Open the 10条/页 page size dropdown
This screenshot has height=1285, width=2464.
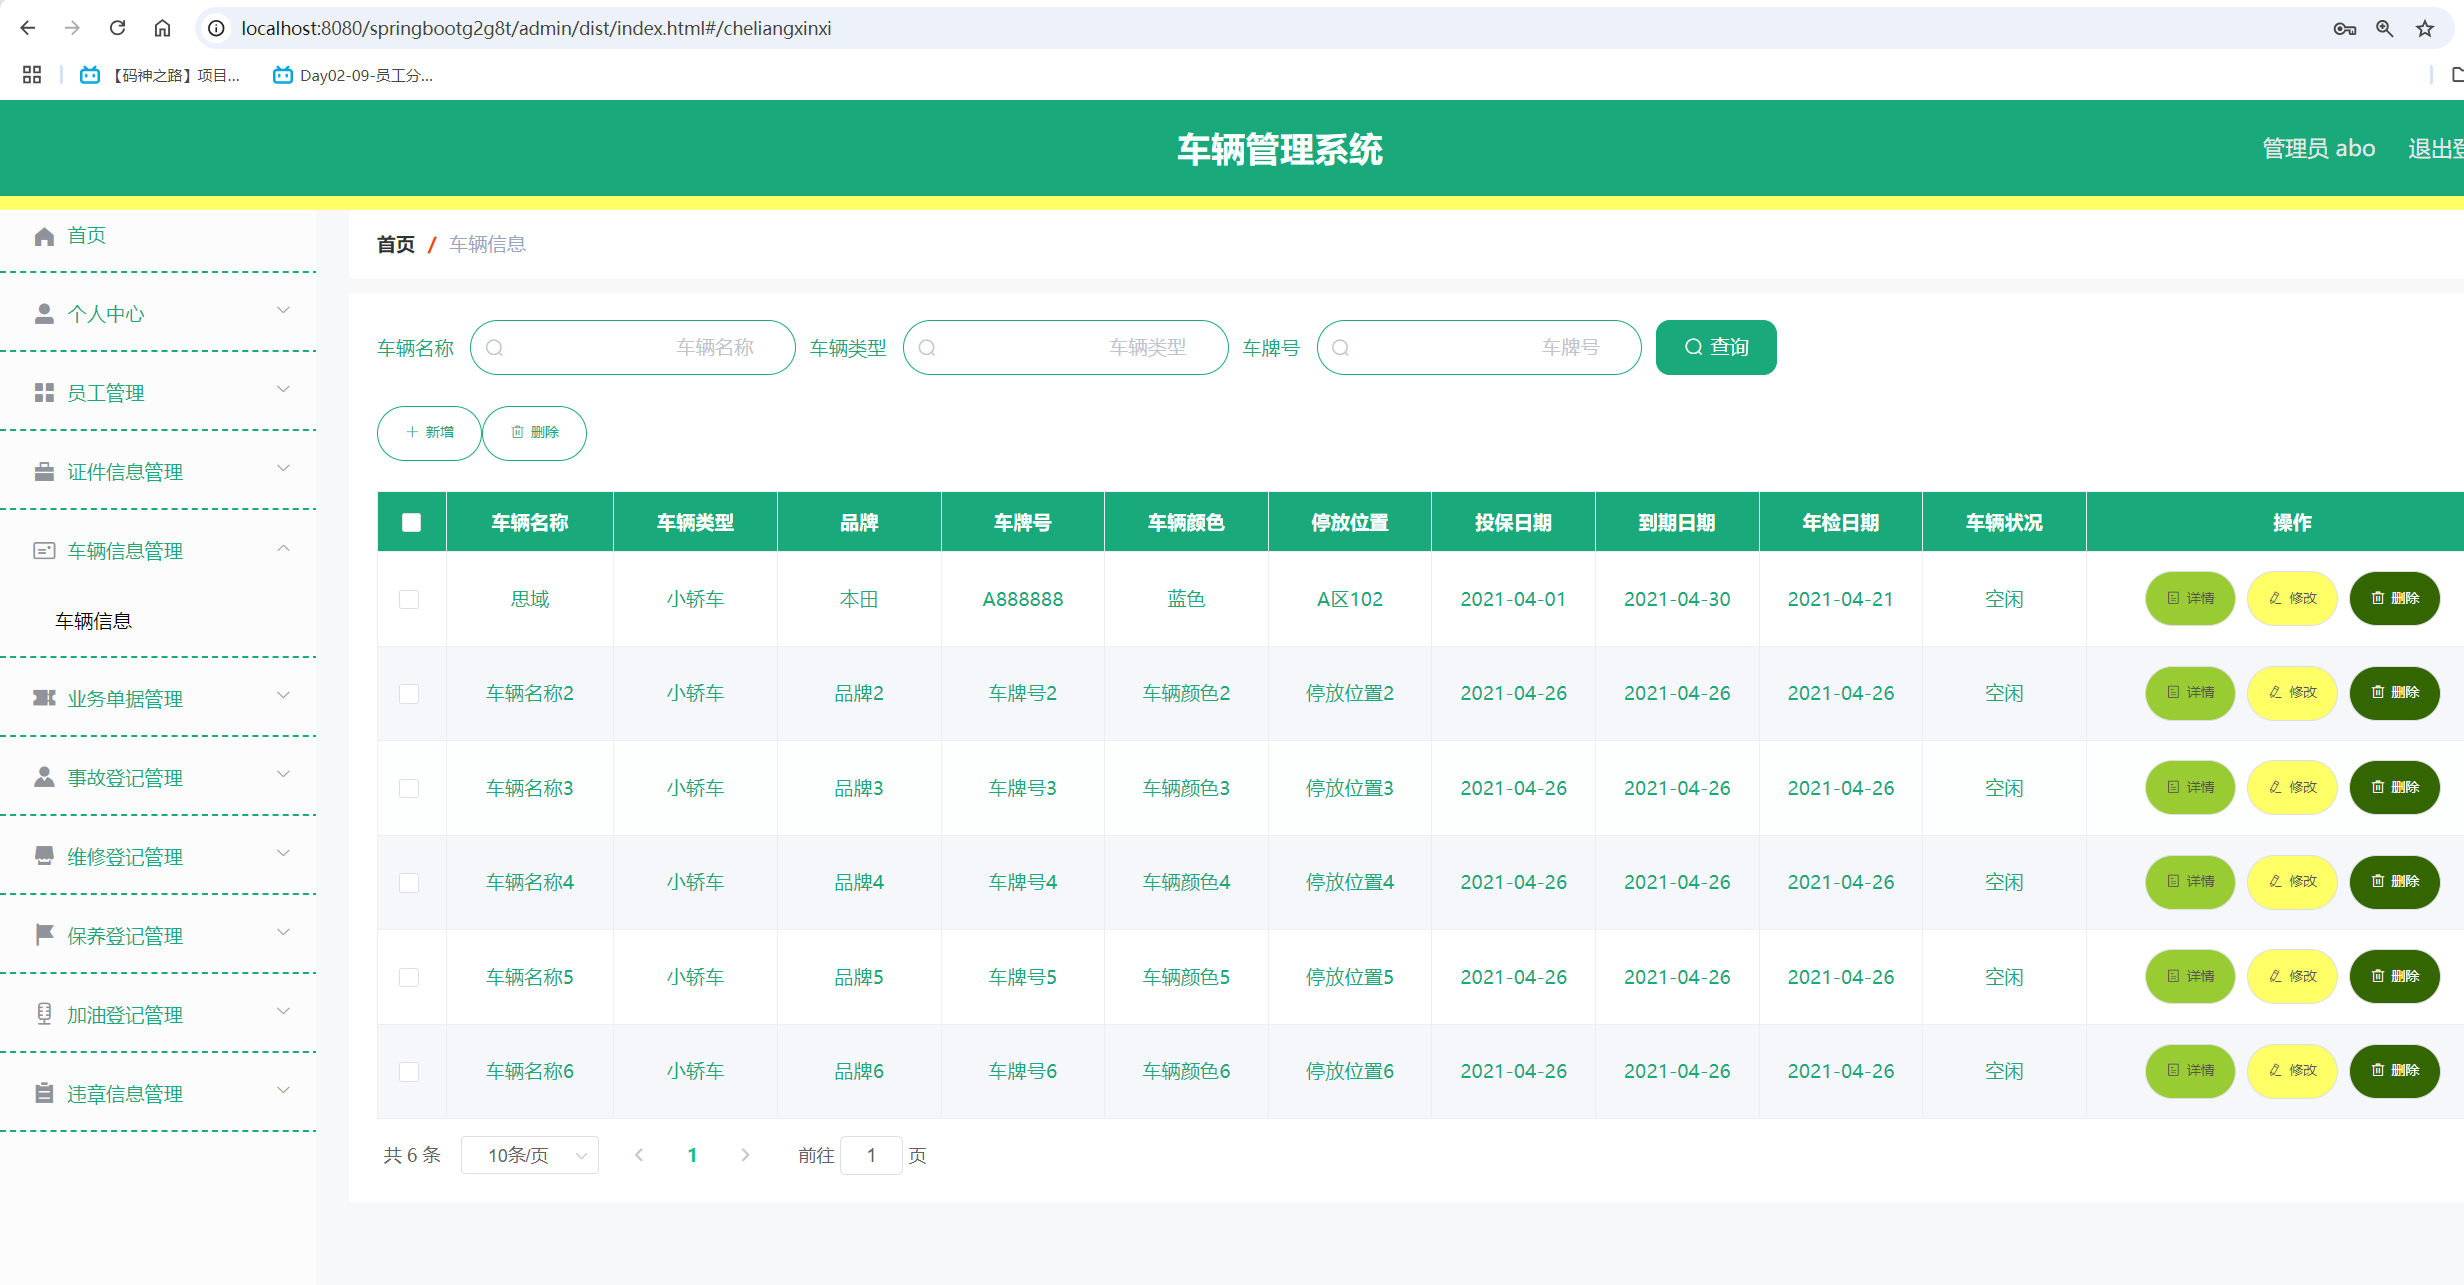pyautogui.click(x=530, y=1155)
